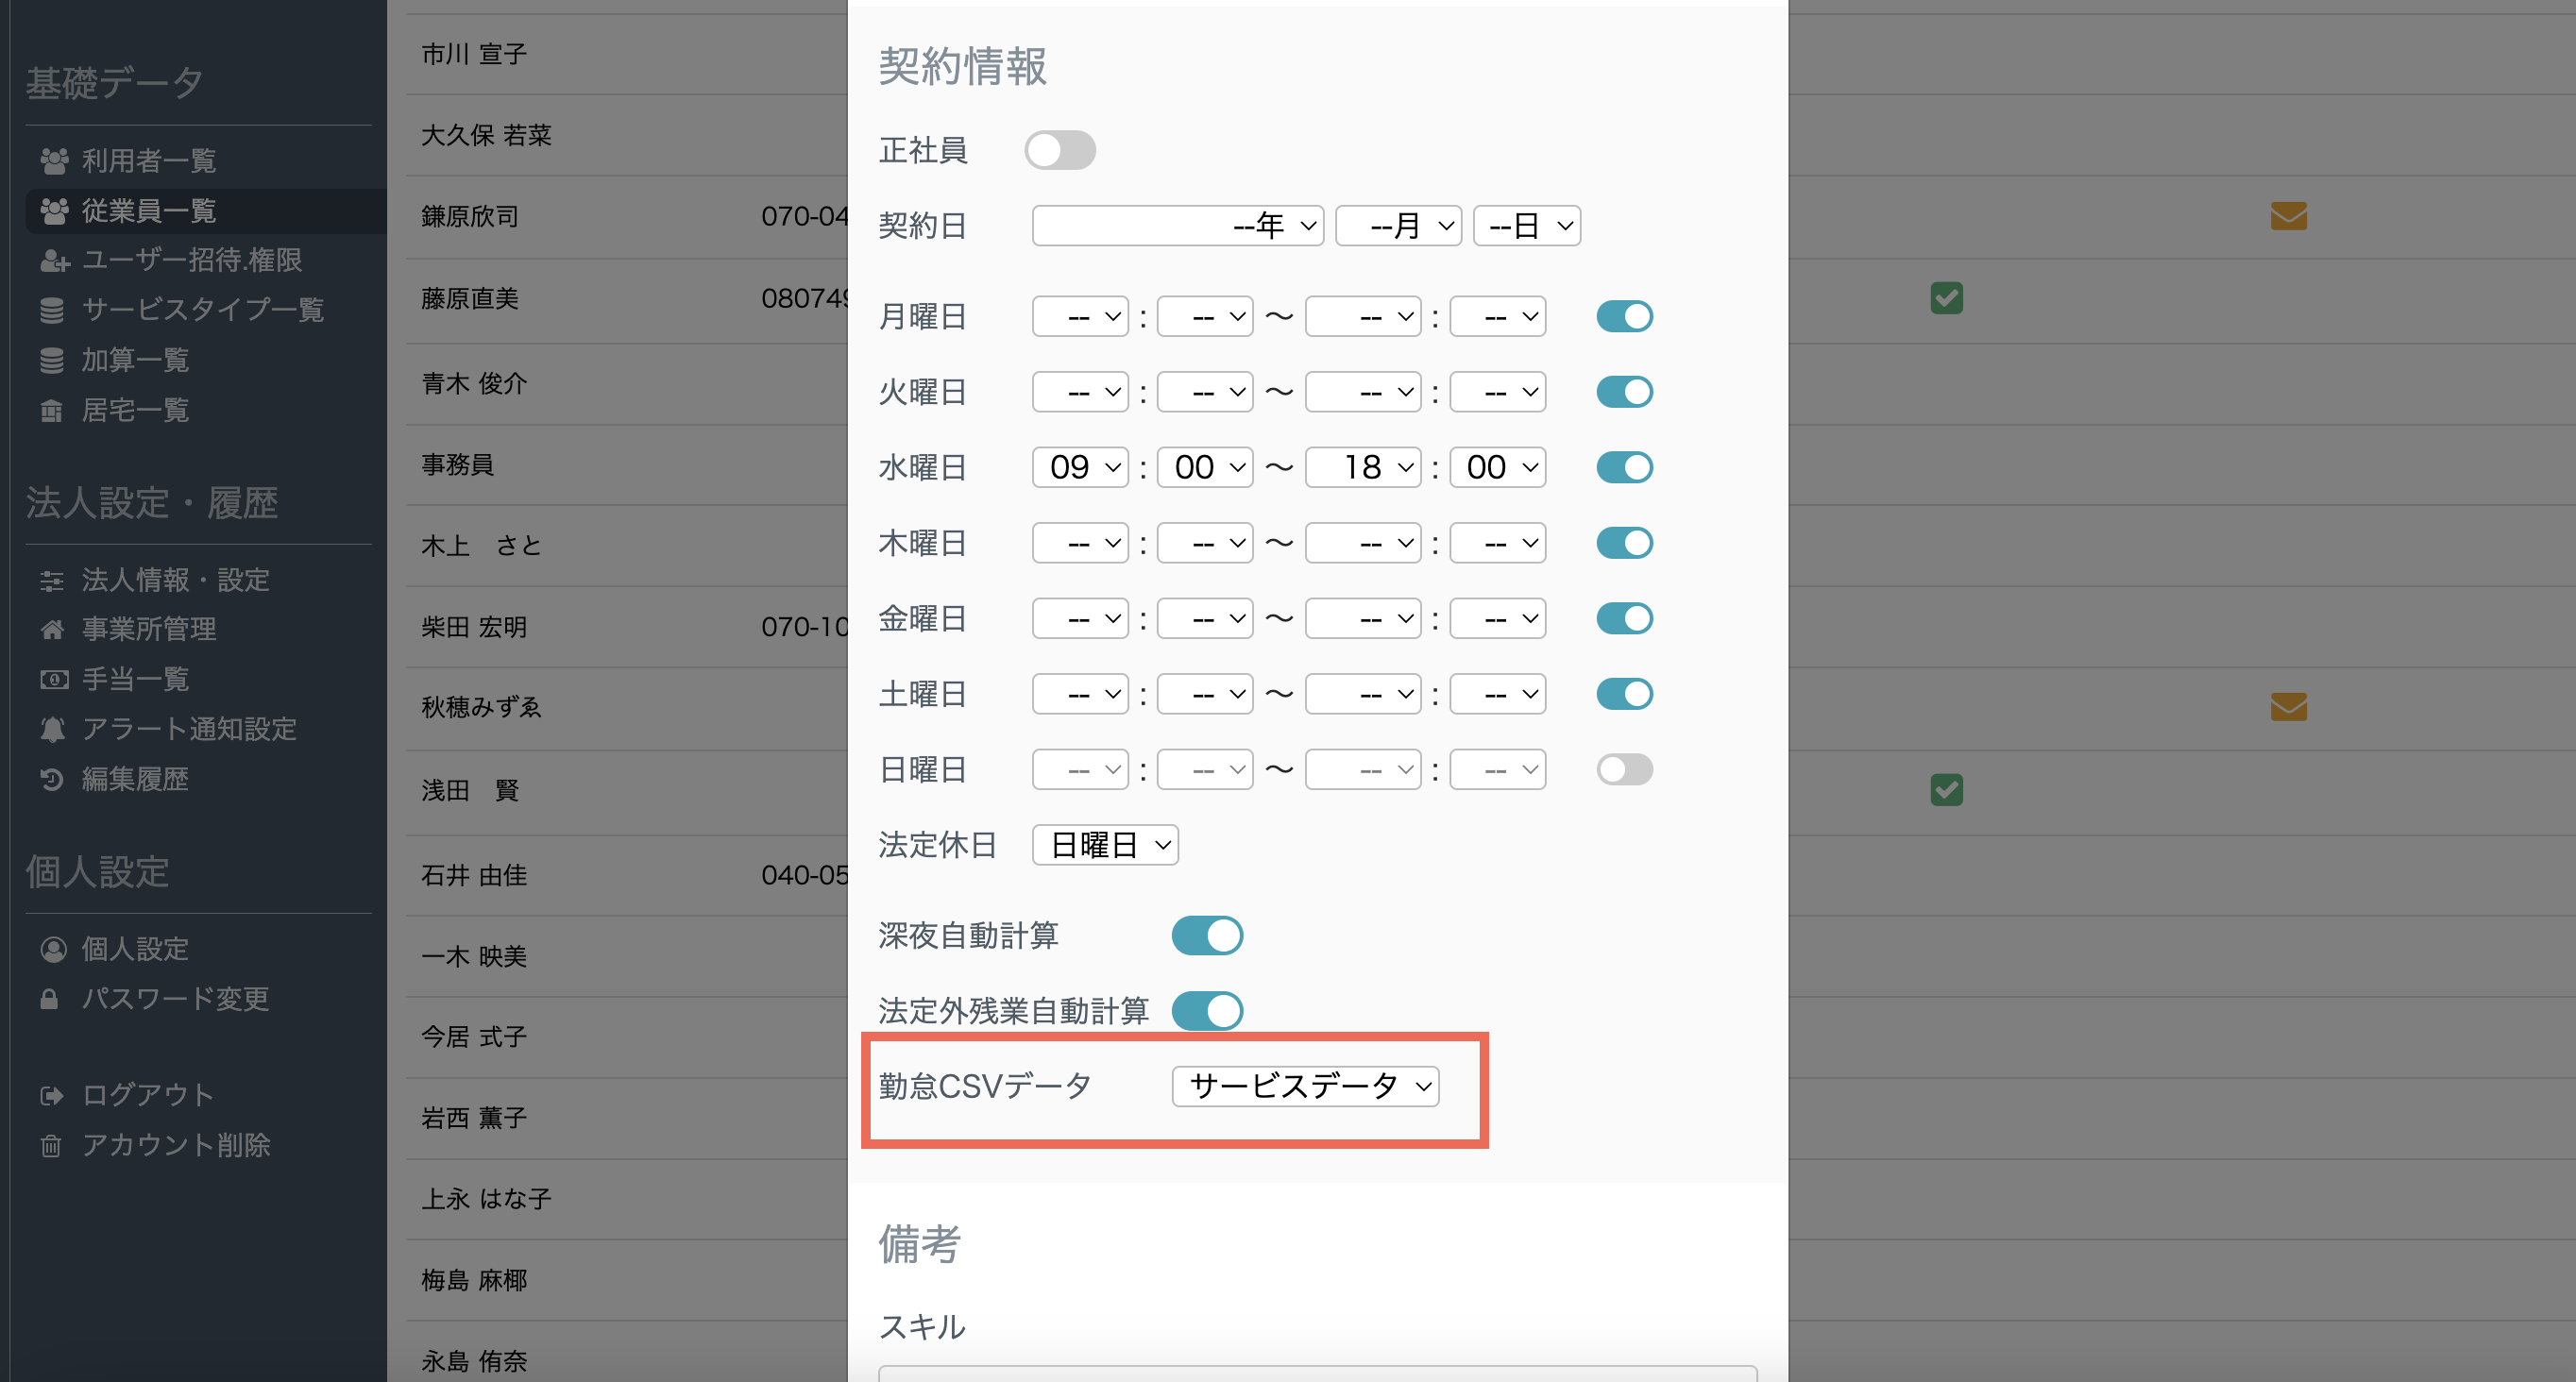The width and height of the screenshot is (2576, 1382).
Task: Enable the 正社員 toggle
Action: (1060, 150)
